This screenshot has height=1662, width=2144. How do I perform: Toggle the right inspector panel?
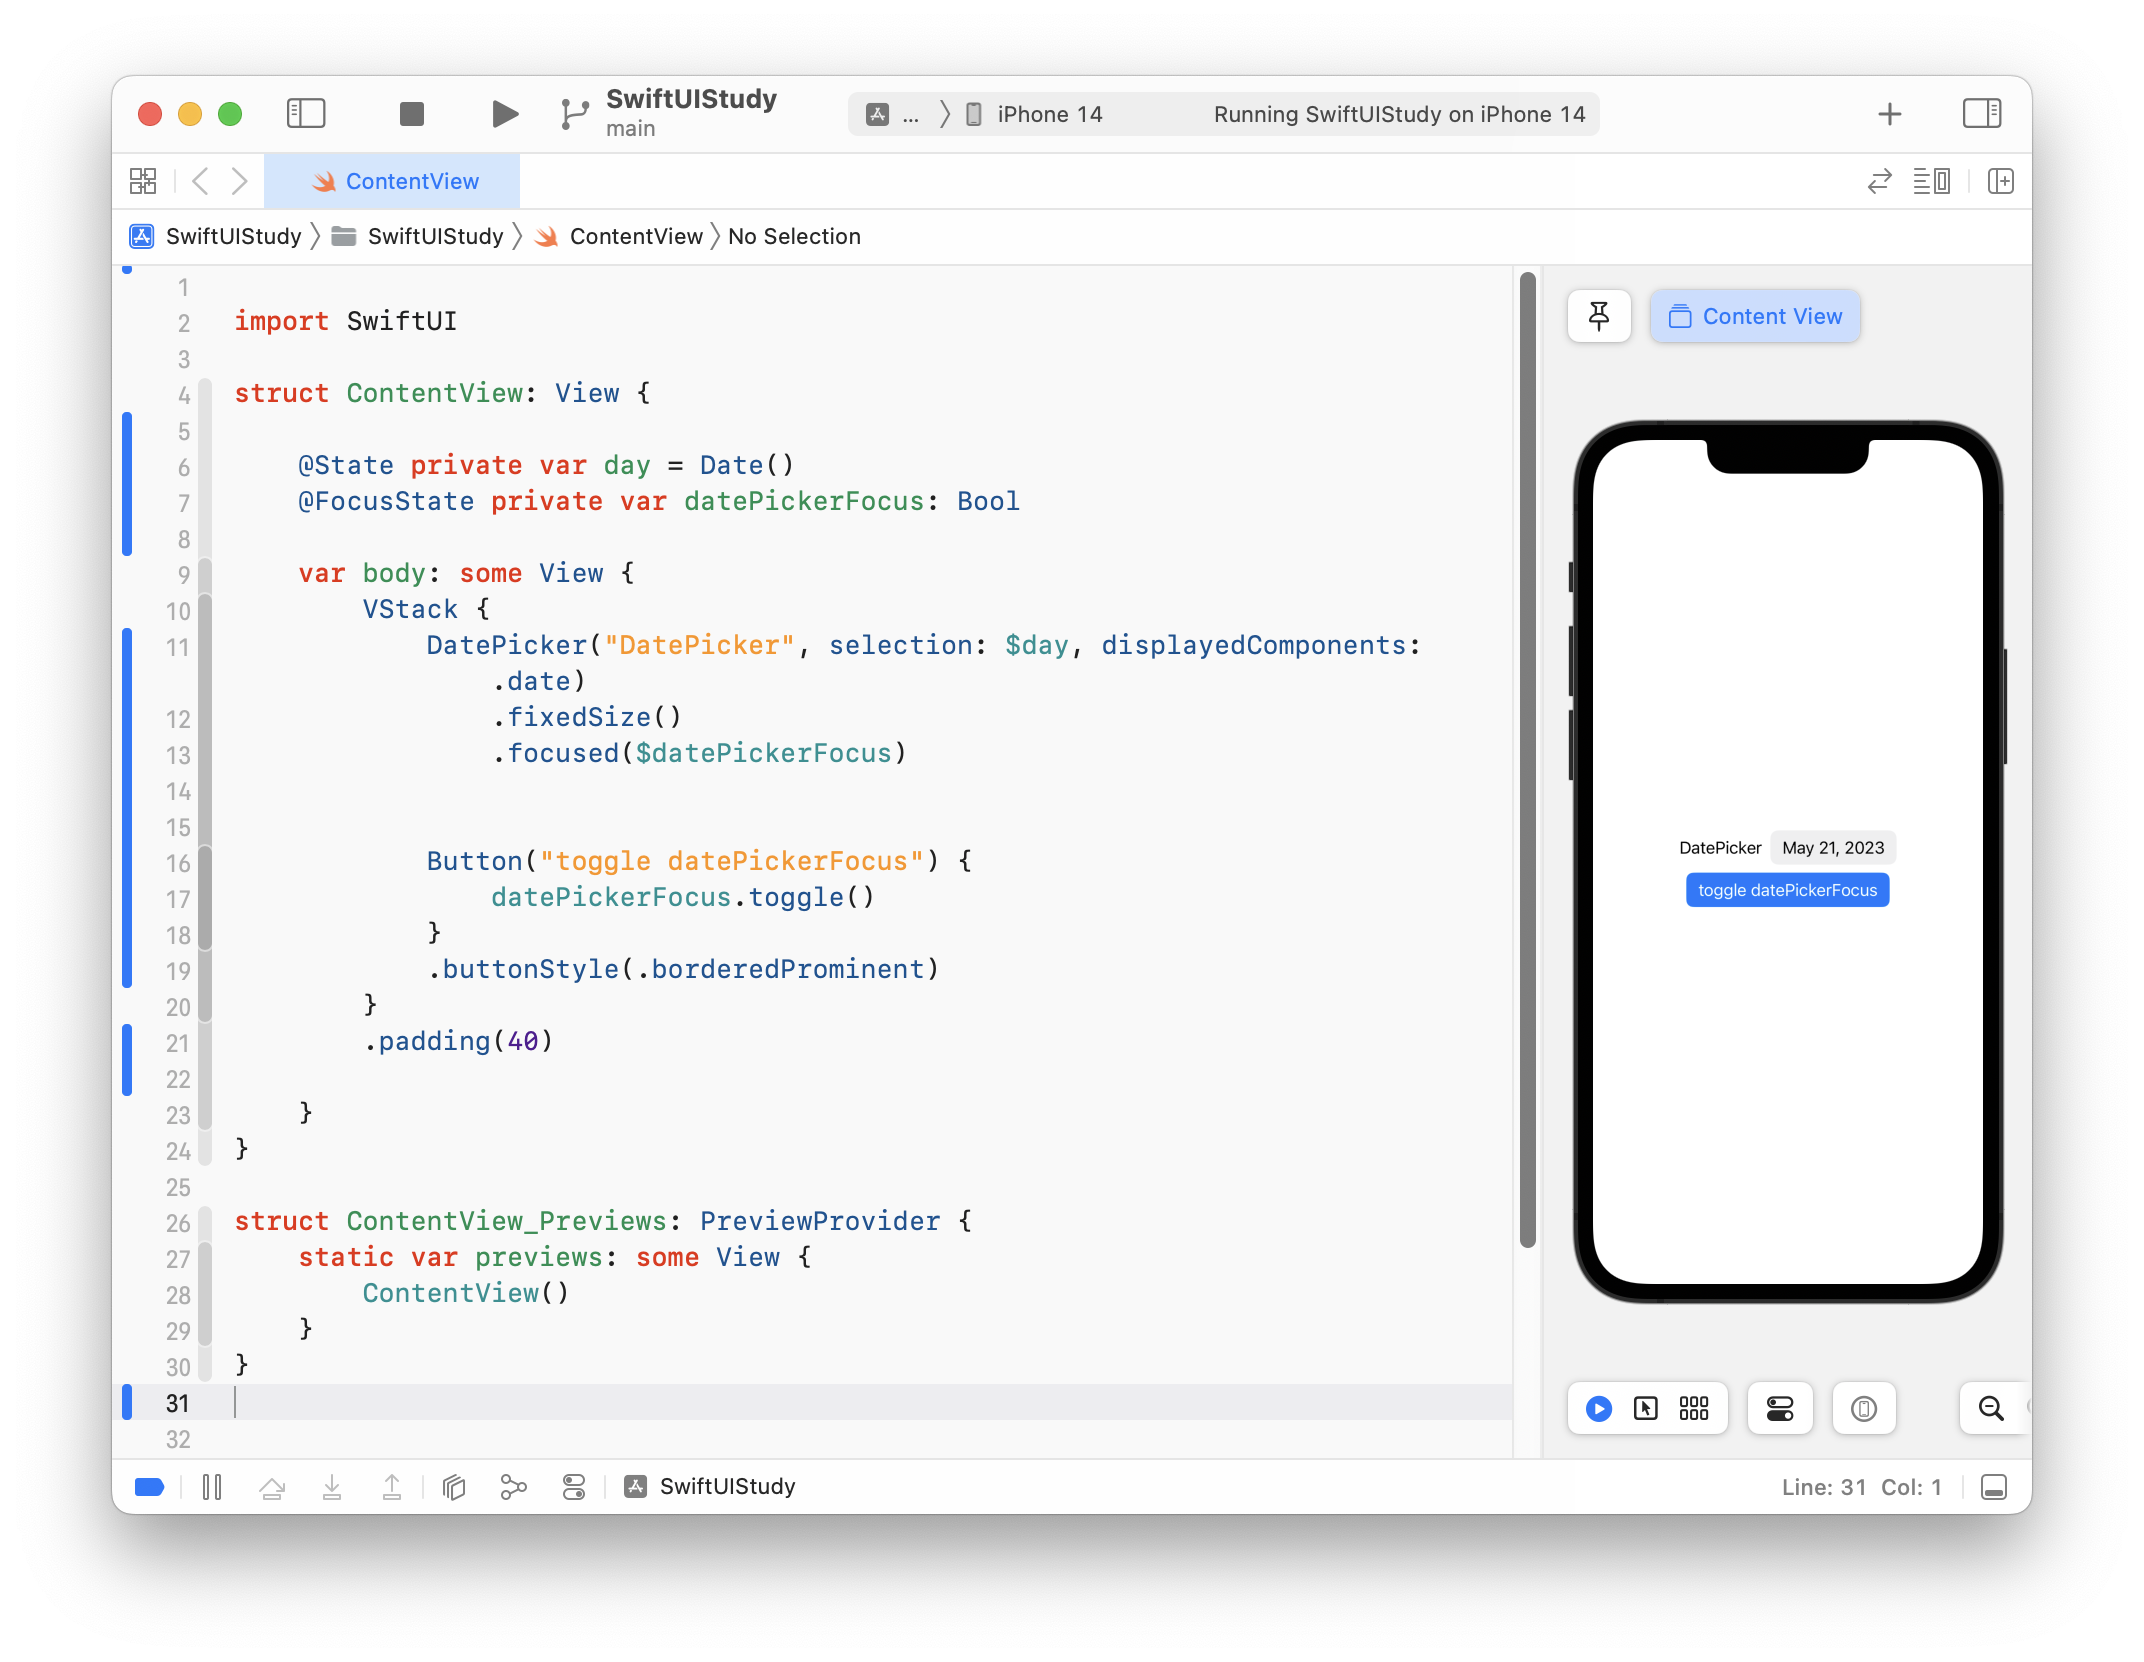[1981, 114]
